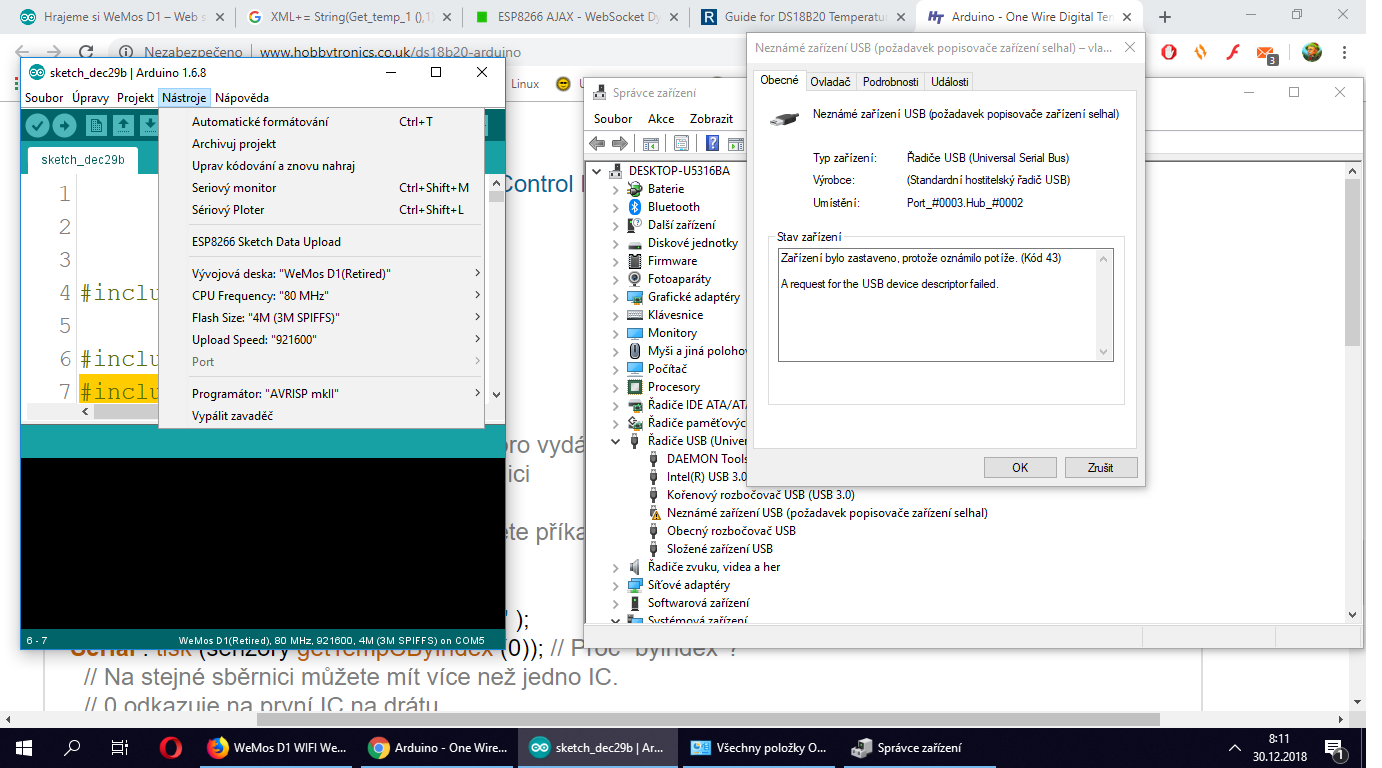Click the OK button in the properties dialog
This screenshot has width=1382, height=768.
point(1020,467)
